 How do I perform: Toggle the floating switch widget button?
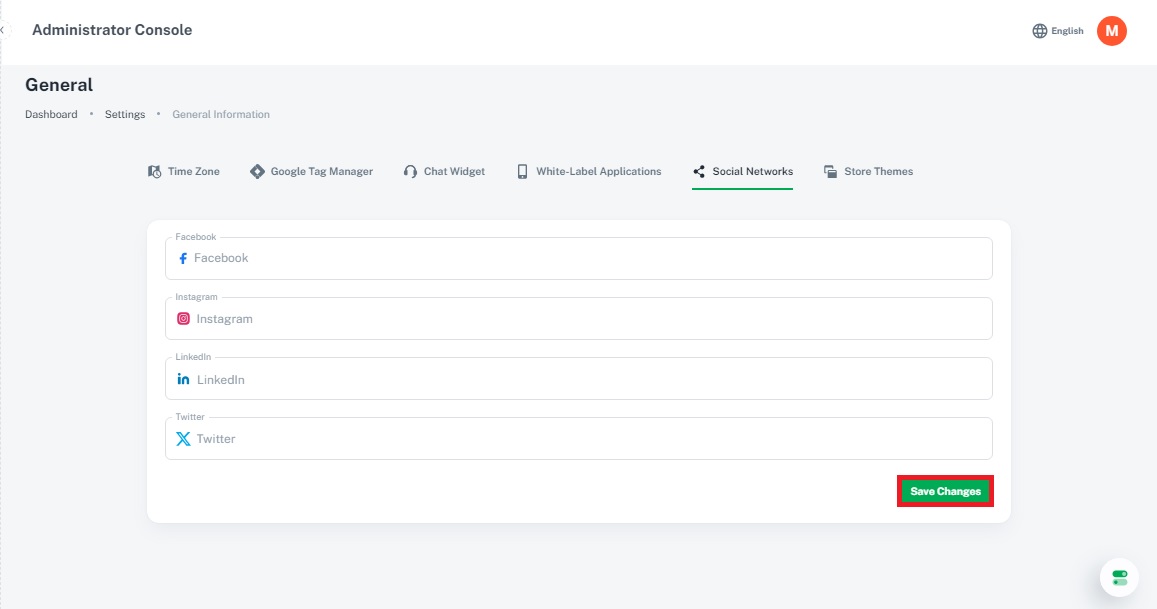click(x=1119, y=577)
